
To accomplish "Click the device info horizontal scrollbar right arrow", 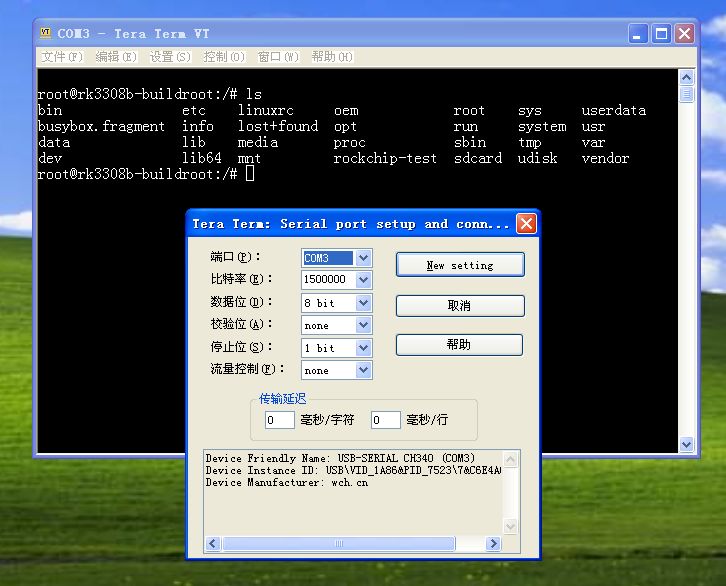I will pos(493,544).
